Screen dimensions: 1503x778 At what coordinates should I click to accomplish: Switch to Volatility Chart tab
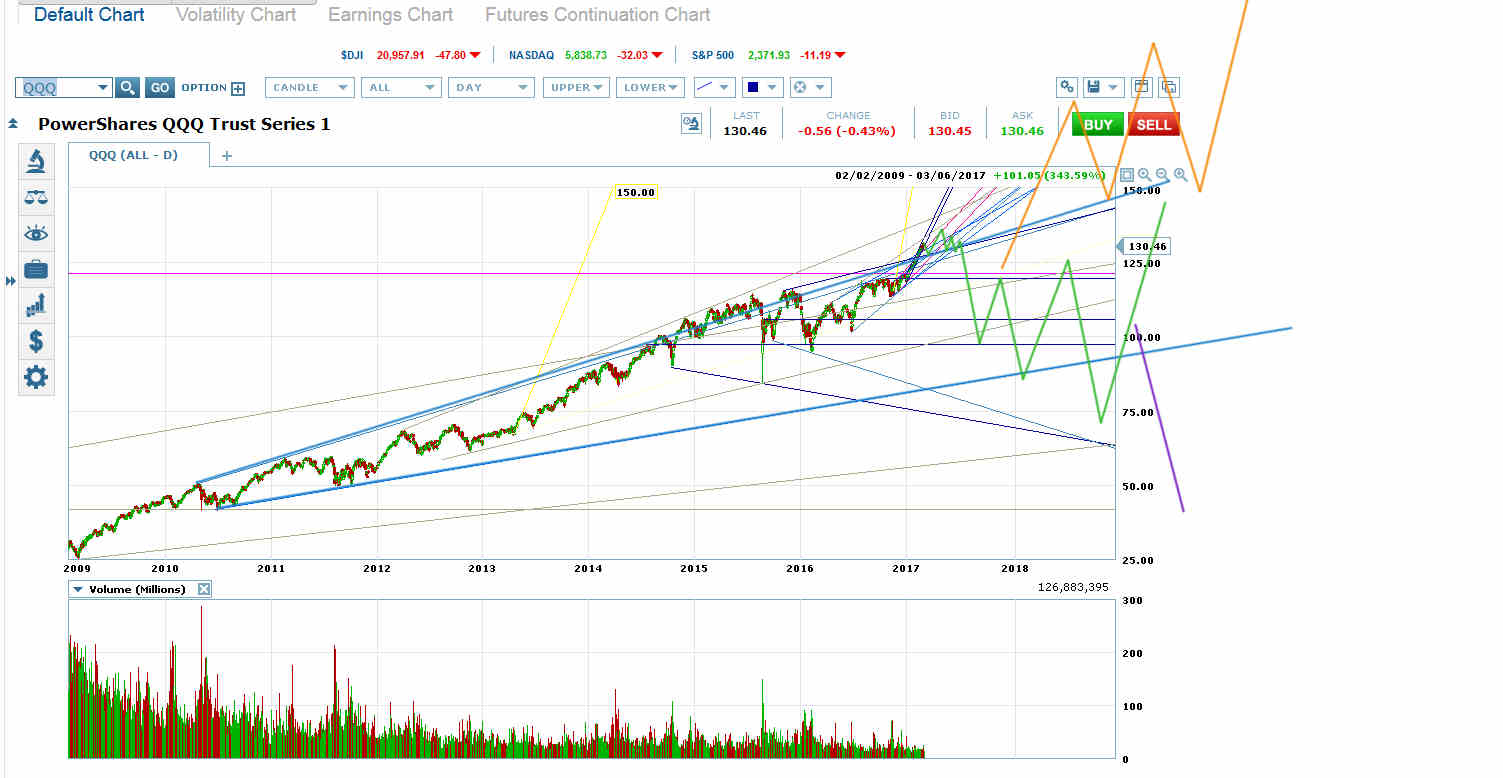[x=236, y=15]
